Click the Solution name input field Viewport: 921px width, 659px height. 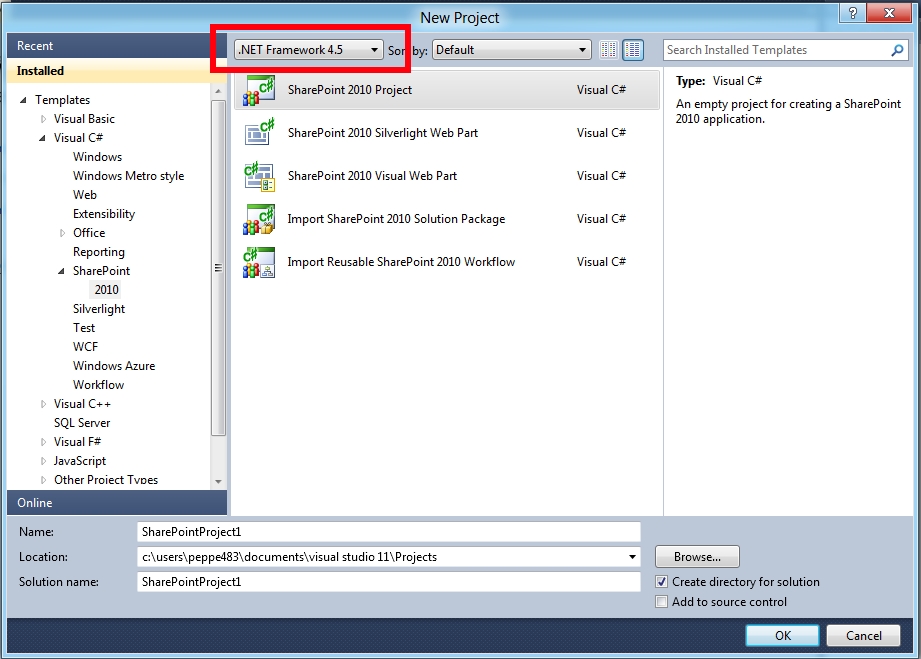pos(389,581)
